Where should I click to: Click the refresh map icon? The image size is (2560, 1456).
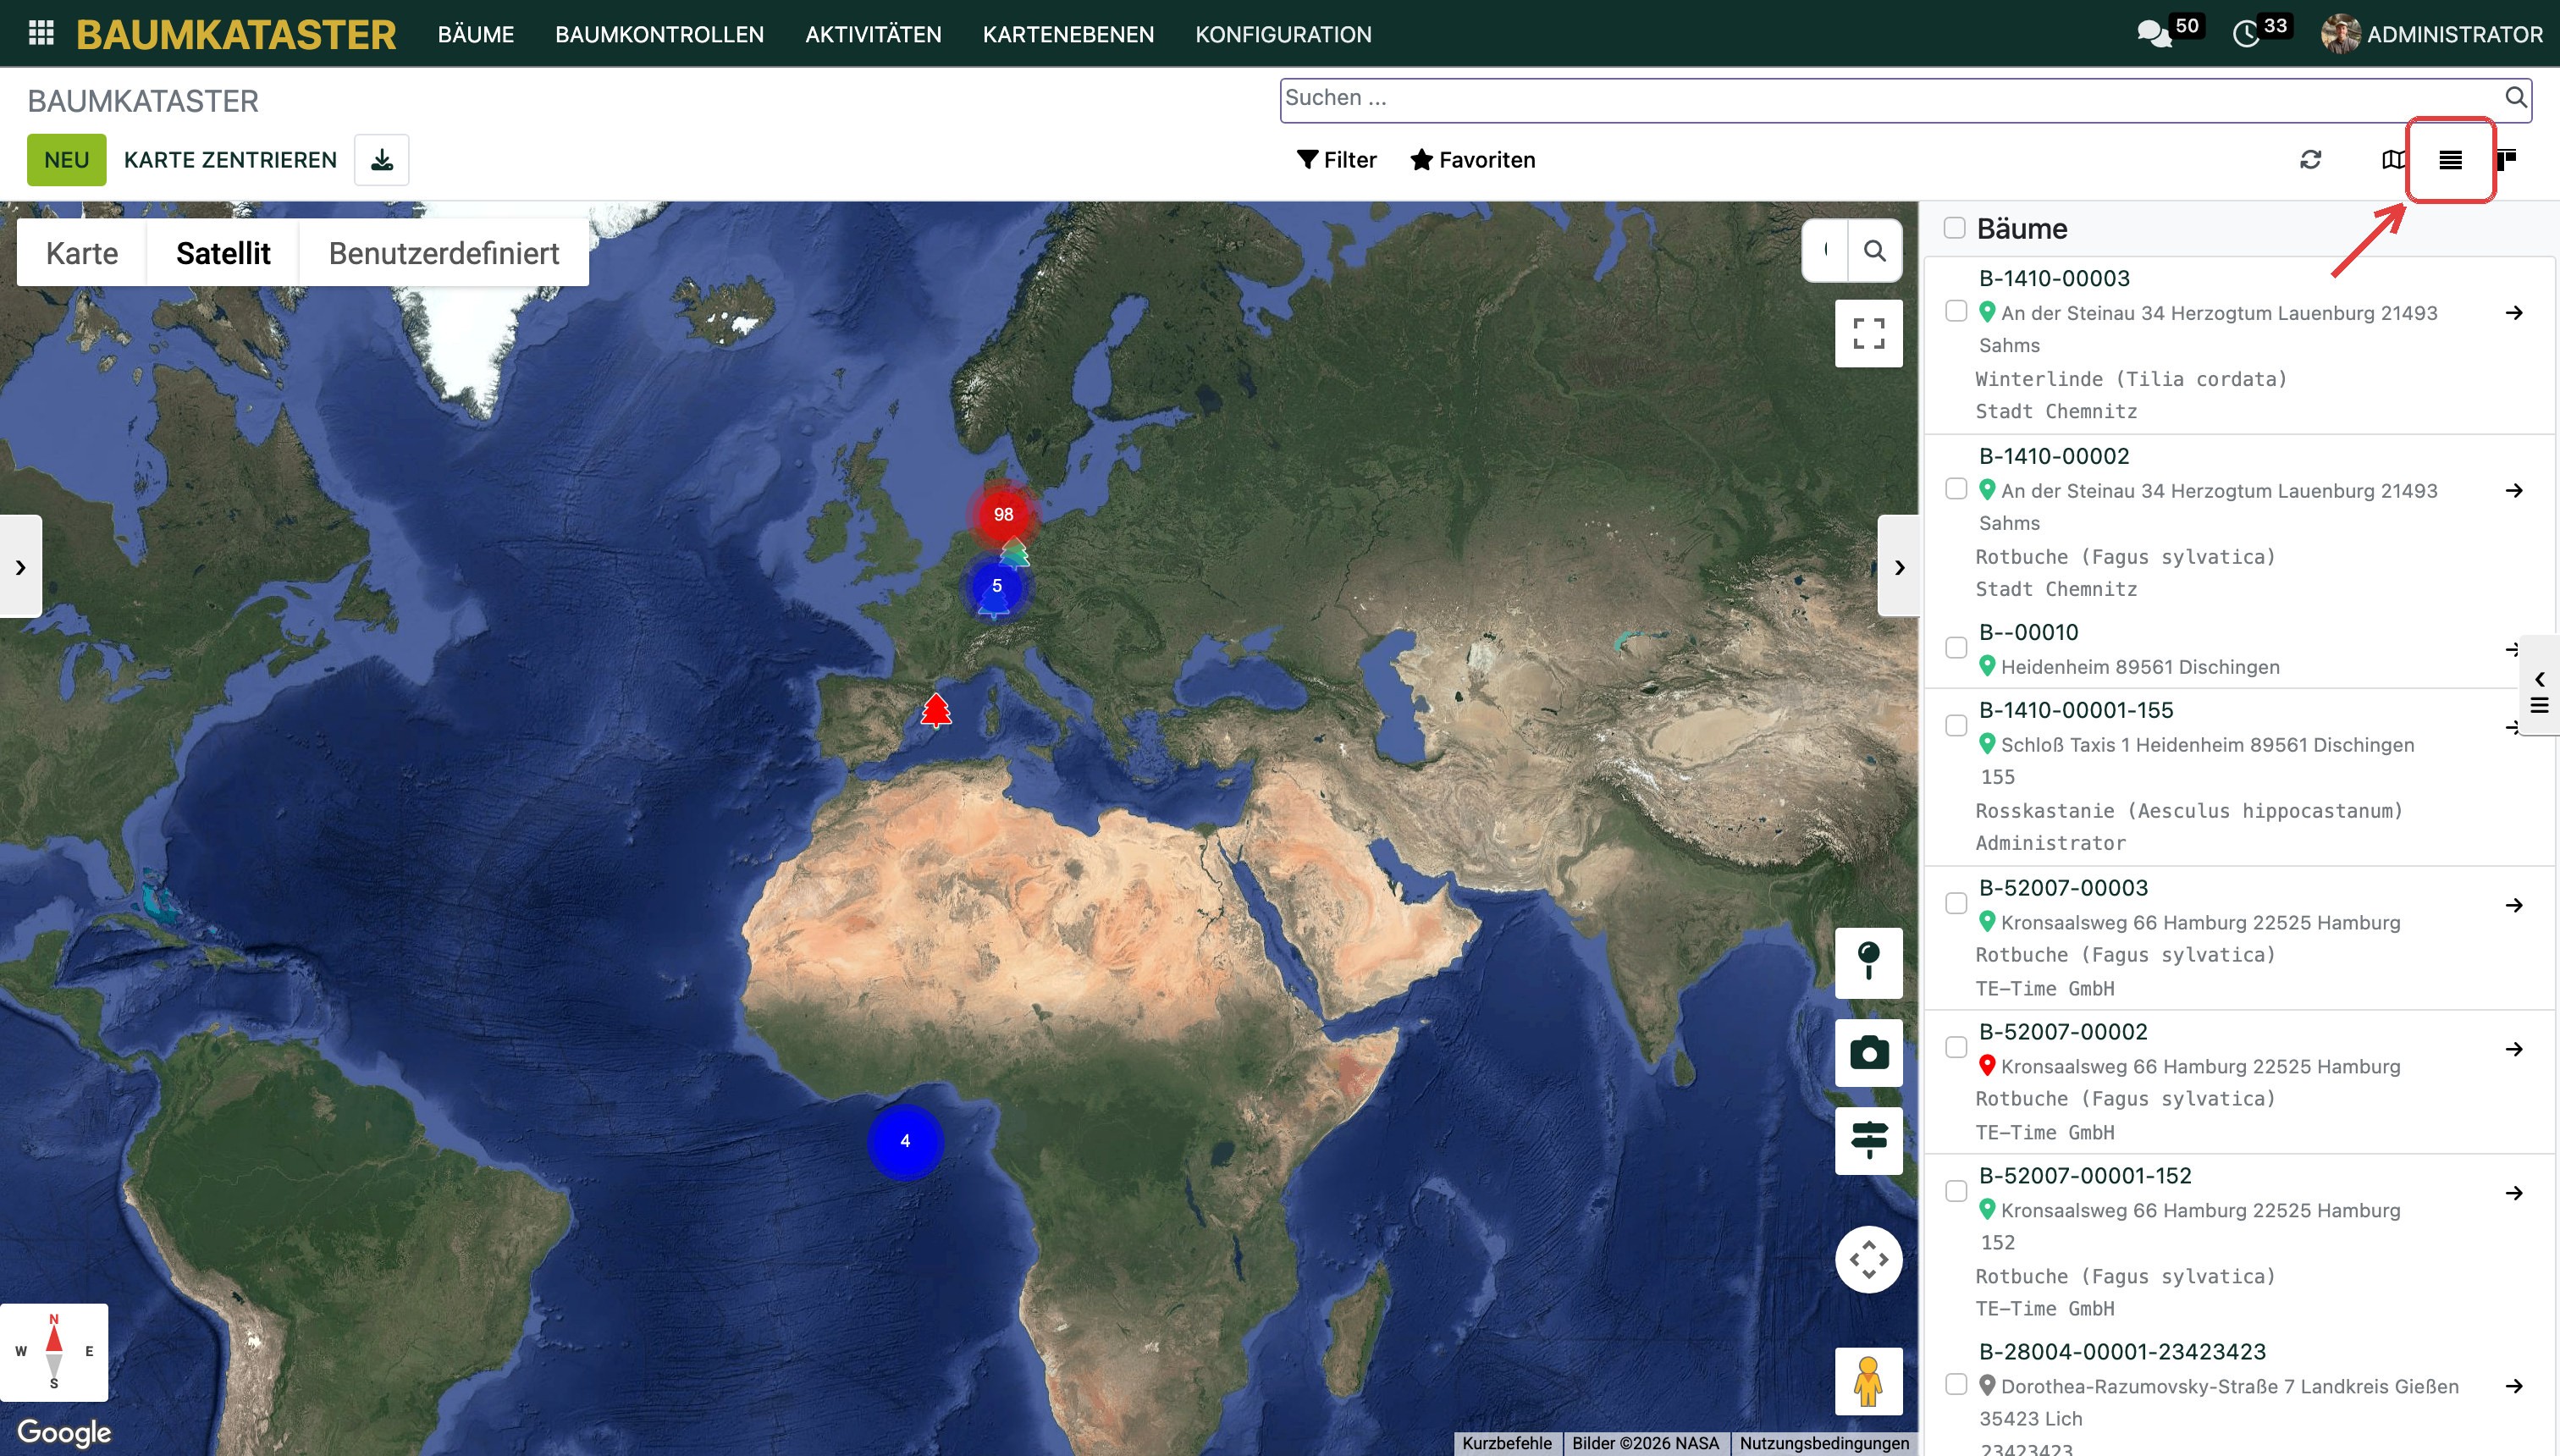[x=2310, y=160]
